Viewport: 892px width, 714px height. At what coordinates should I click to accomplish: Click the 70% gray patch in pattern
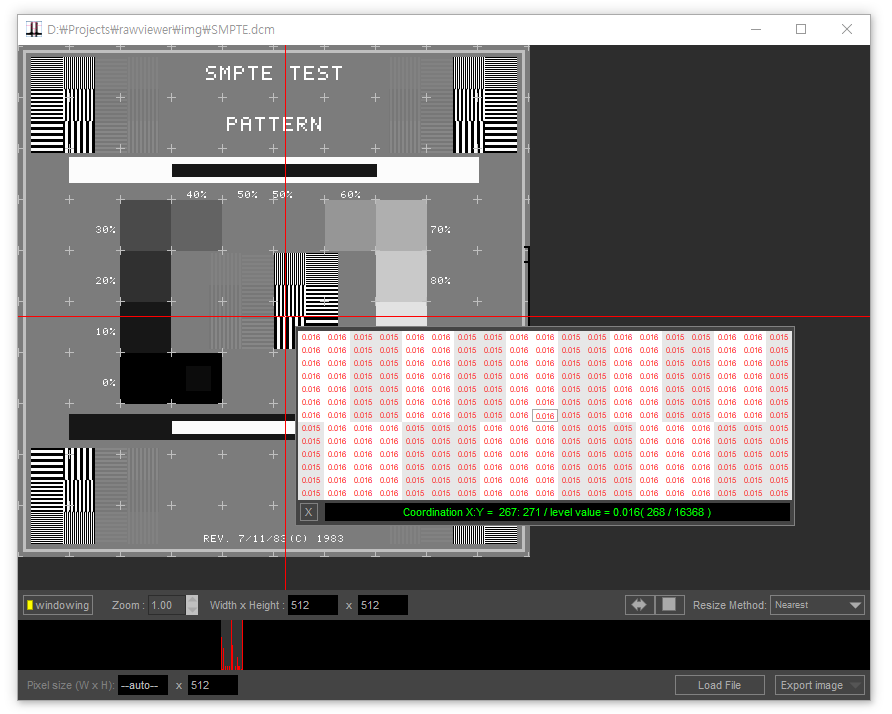click(x=401, y=225)
